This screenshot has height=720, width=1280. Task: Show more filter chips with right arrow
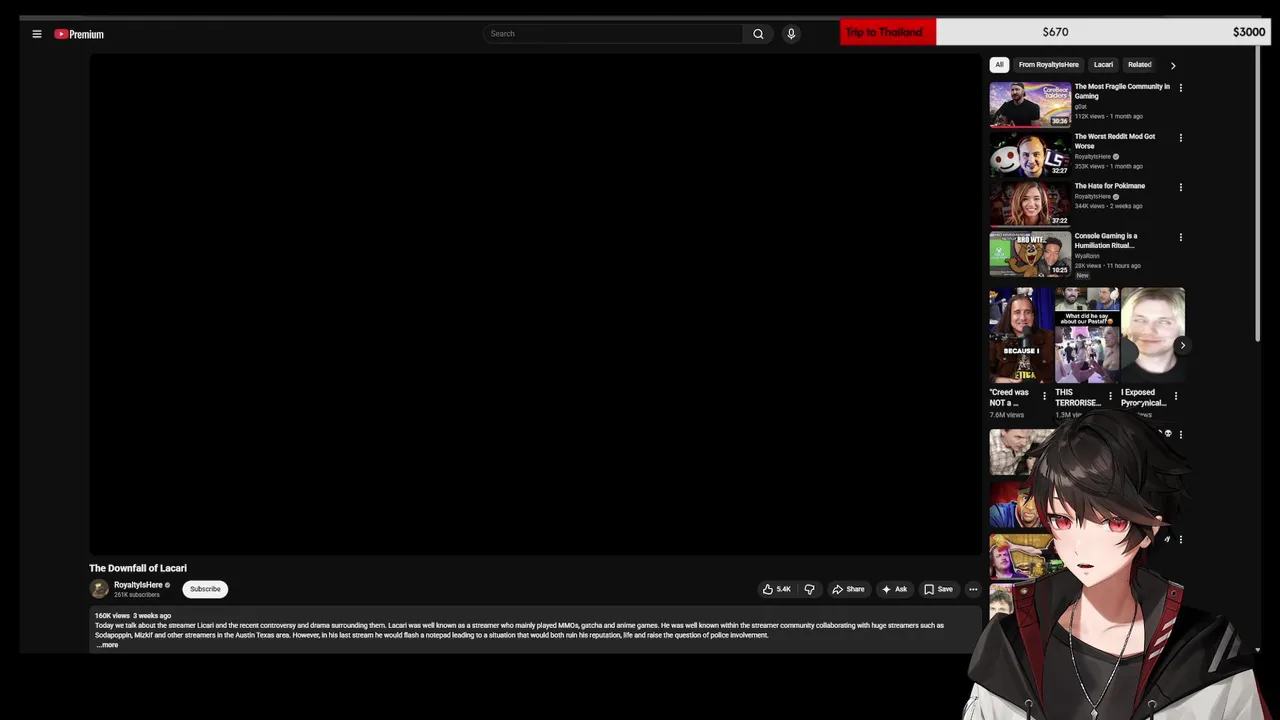[x=1173, y=65]
